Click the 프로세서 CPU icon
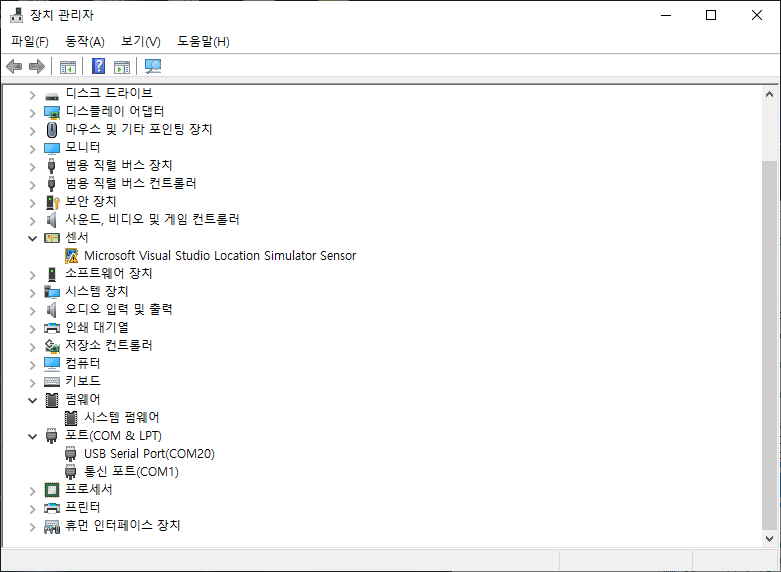The height and width of the screenshot is (572, 781). click(x=52, y=490)
